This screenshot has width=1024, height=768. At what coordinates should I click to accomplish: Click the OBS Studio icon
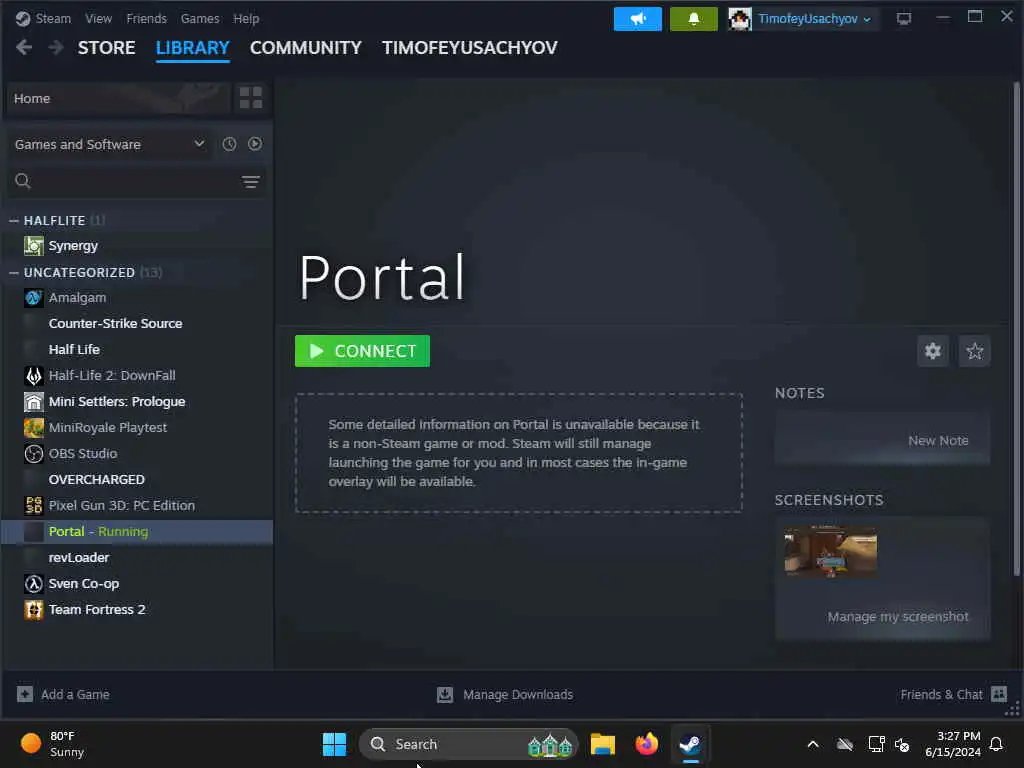click(x=33, y=453)
